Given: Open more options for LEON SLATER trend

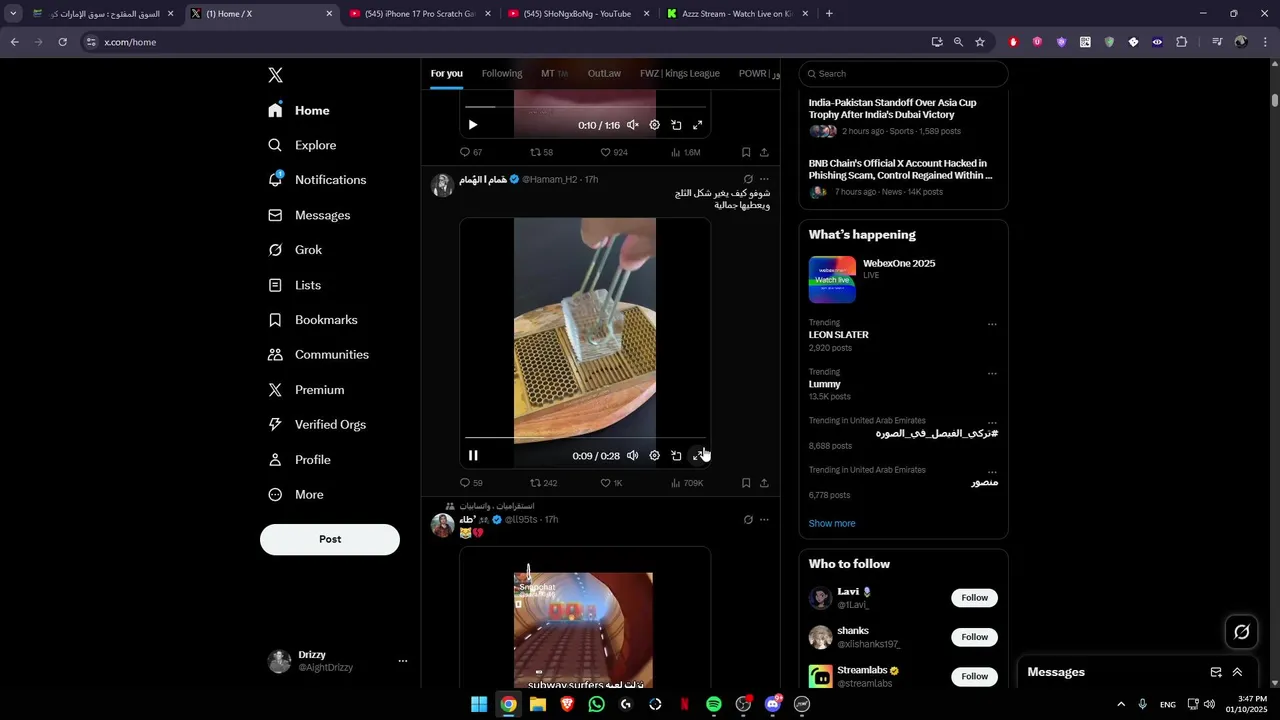Looking at the screenshot, I should tap(992, 324).
